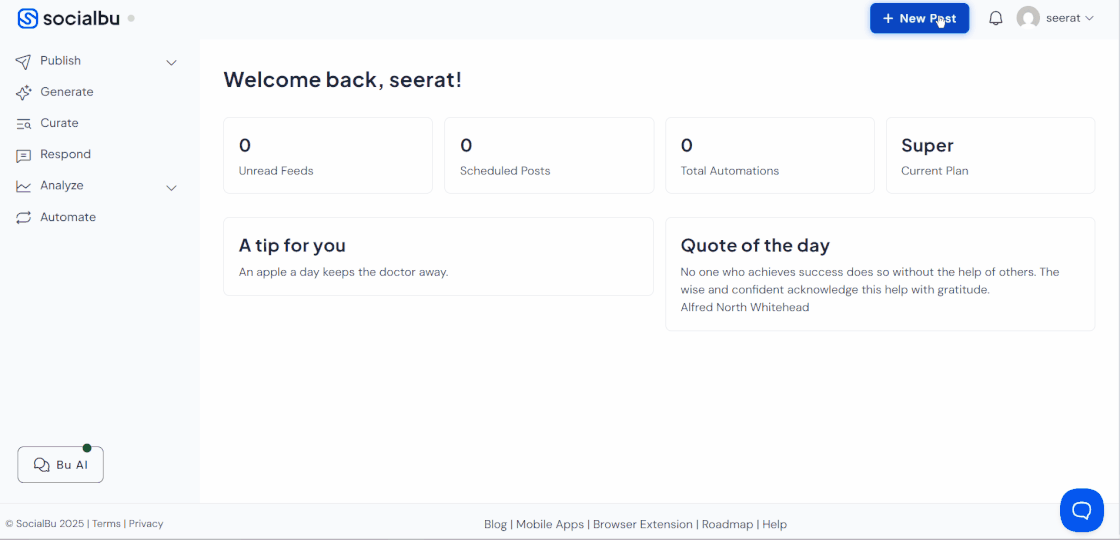Click the seerat profile avatar

pyautogui.click(x=1028, y=18)
